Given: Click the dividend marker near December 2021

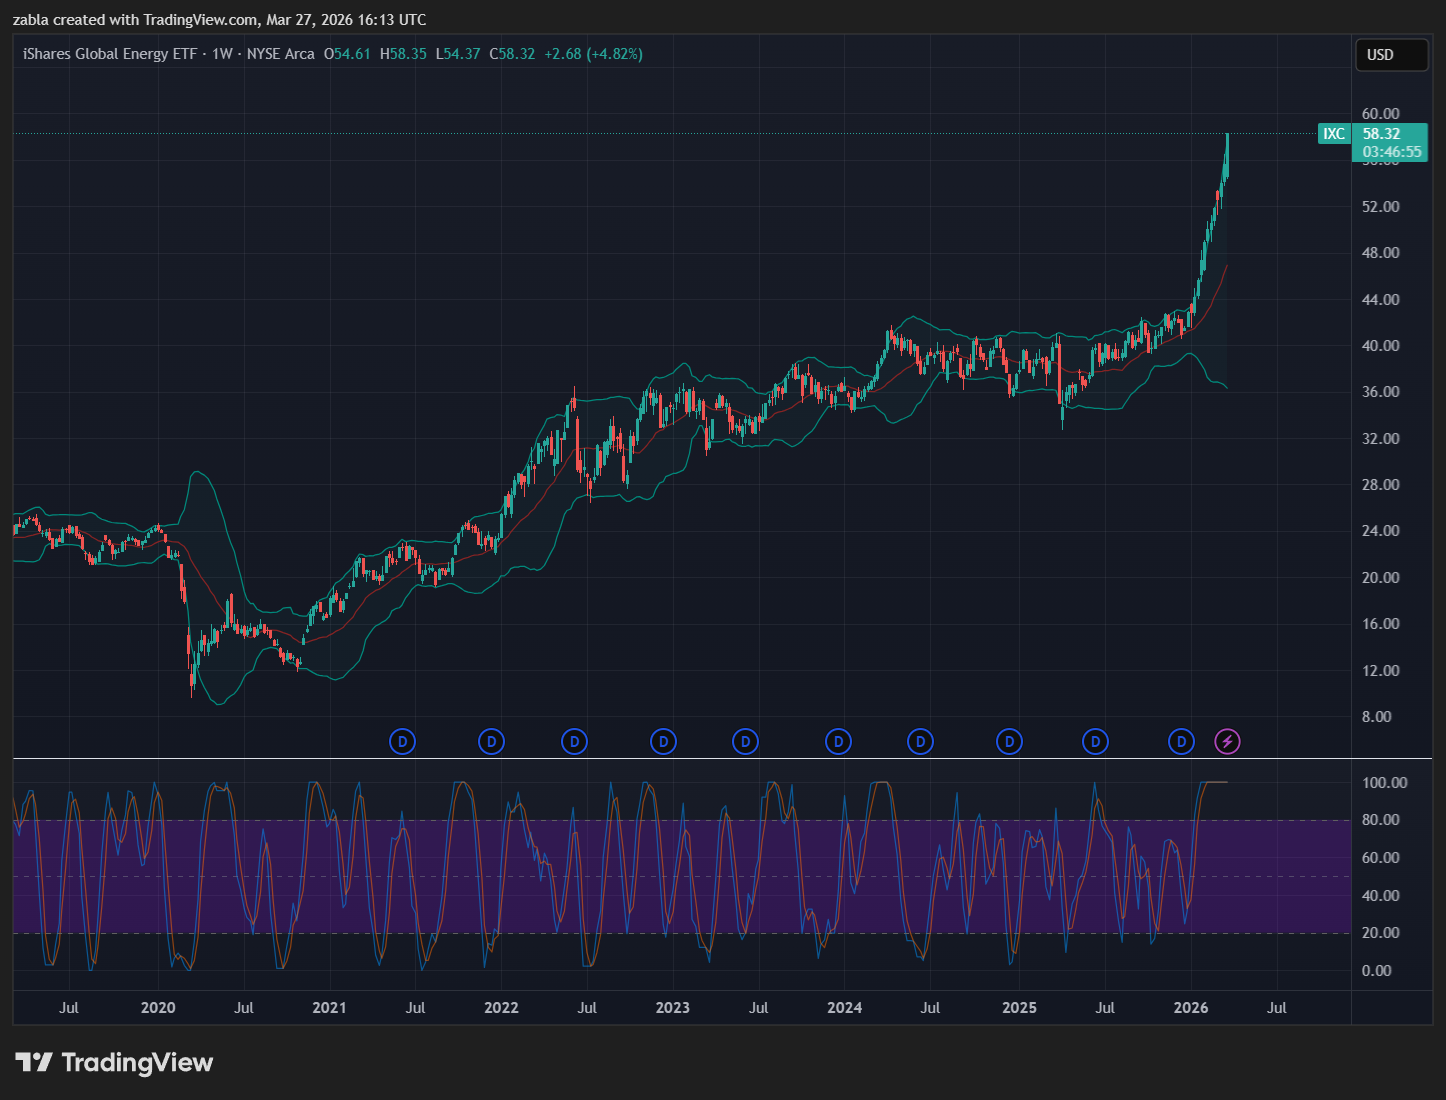Looking at the screenshot, I should [x=490, y=742].
